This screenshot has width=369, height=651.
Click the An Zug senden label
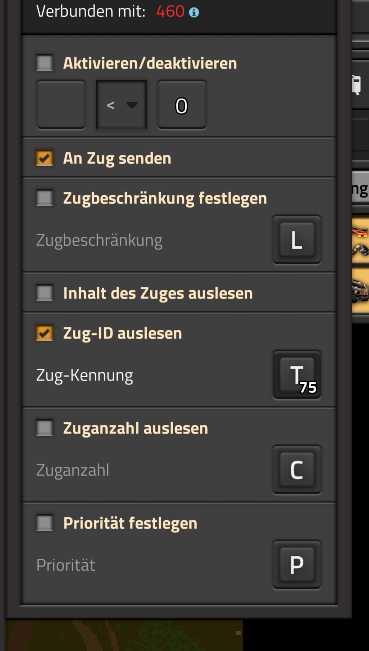pos(117,159)
